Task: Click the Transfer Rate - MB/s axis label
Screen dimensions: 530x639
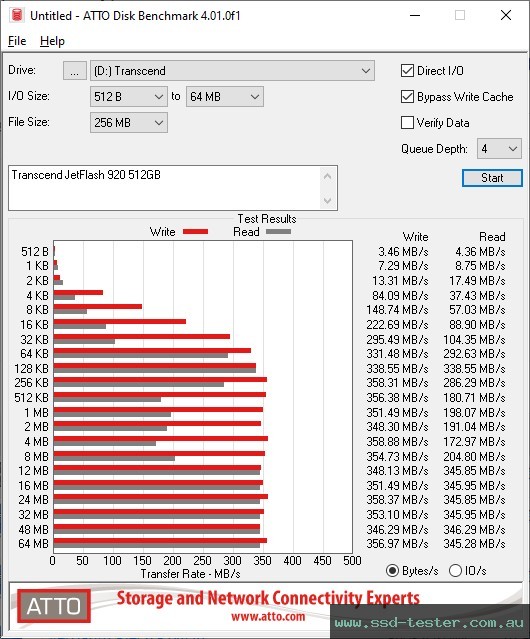Action: (191, 574)
